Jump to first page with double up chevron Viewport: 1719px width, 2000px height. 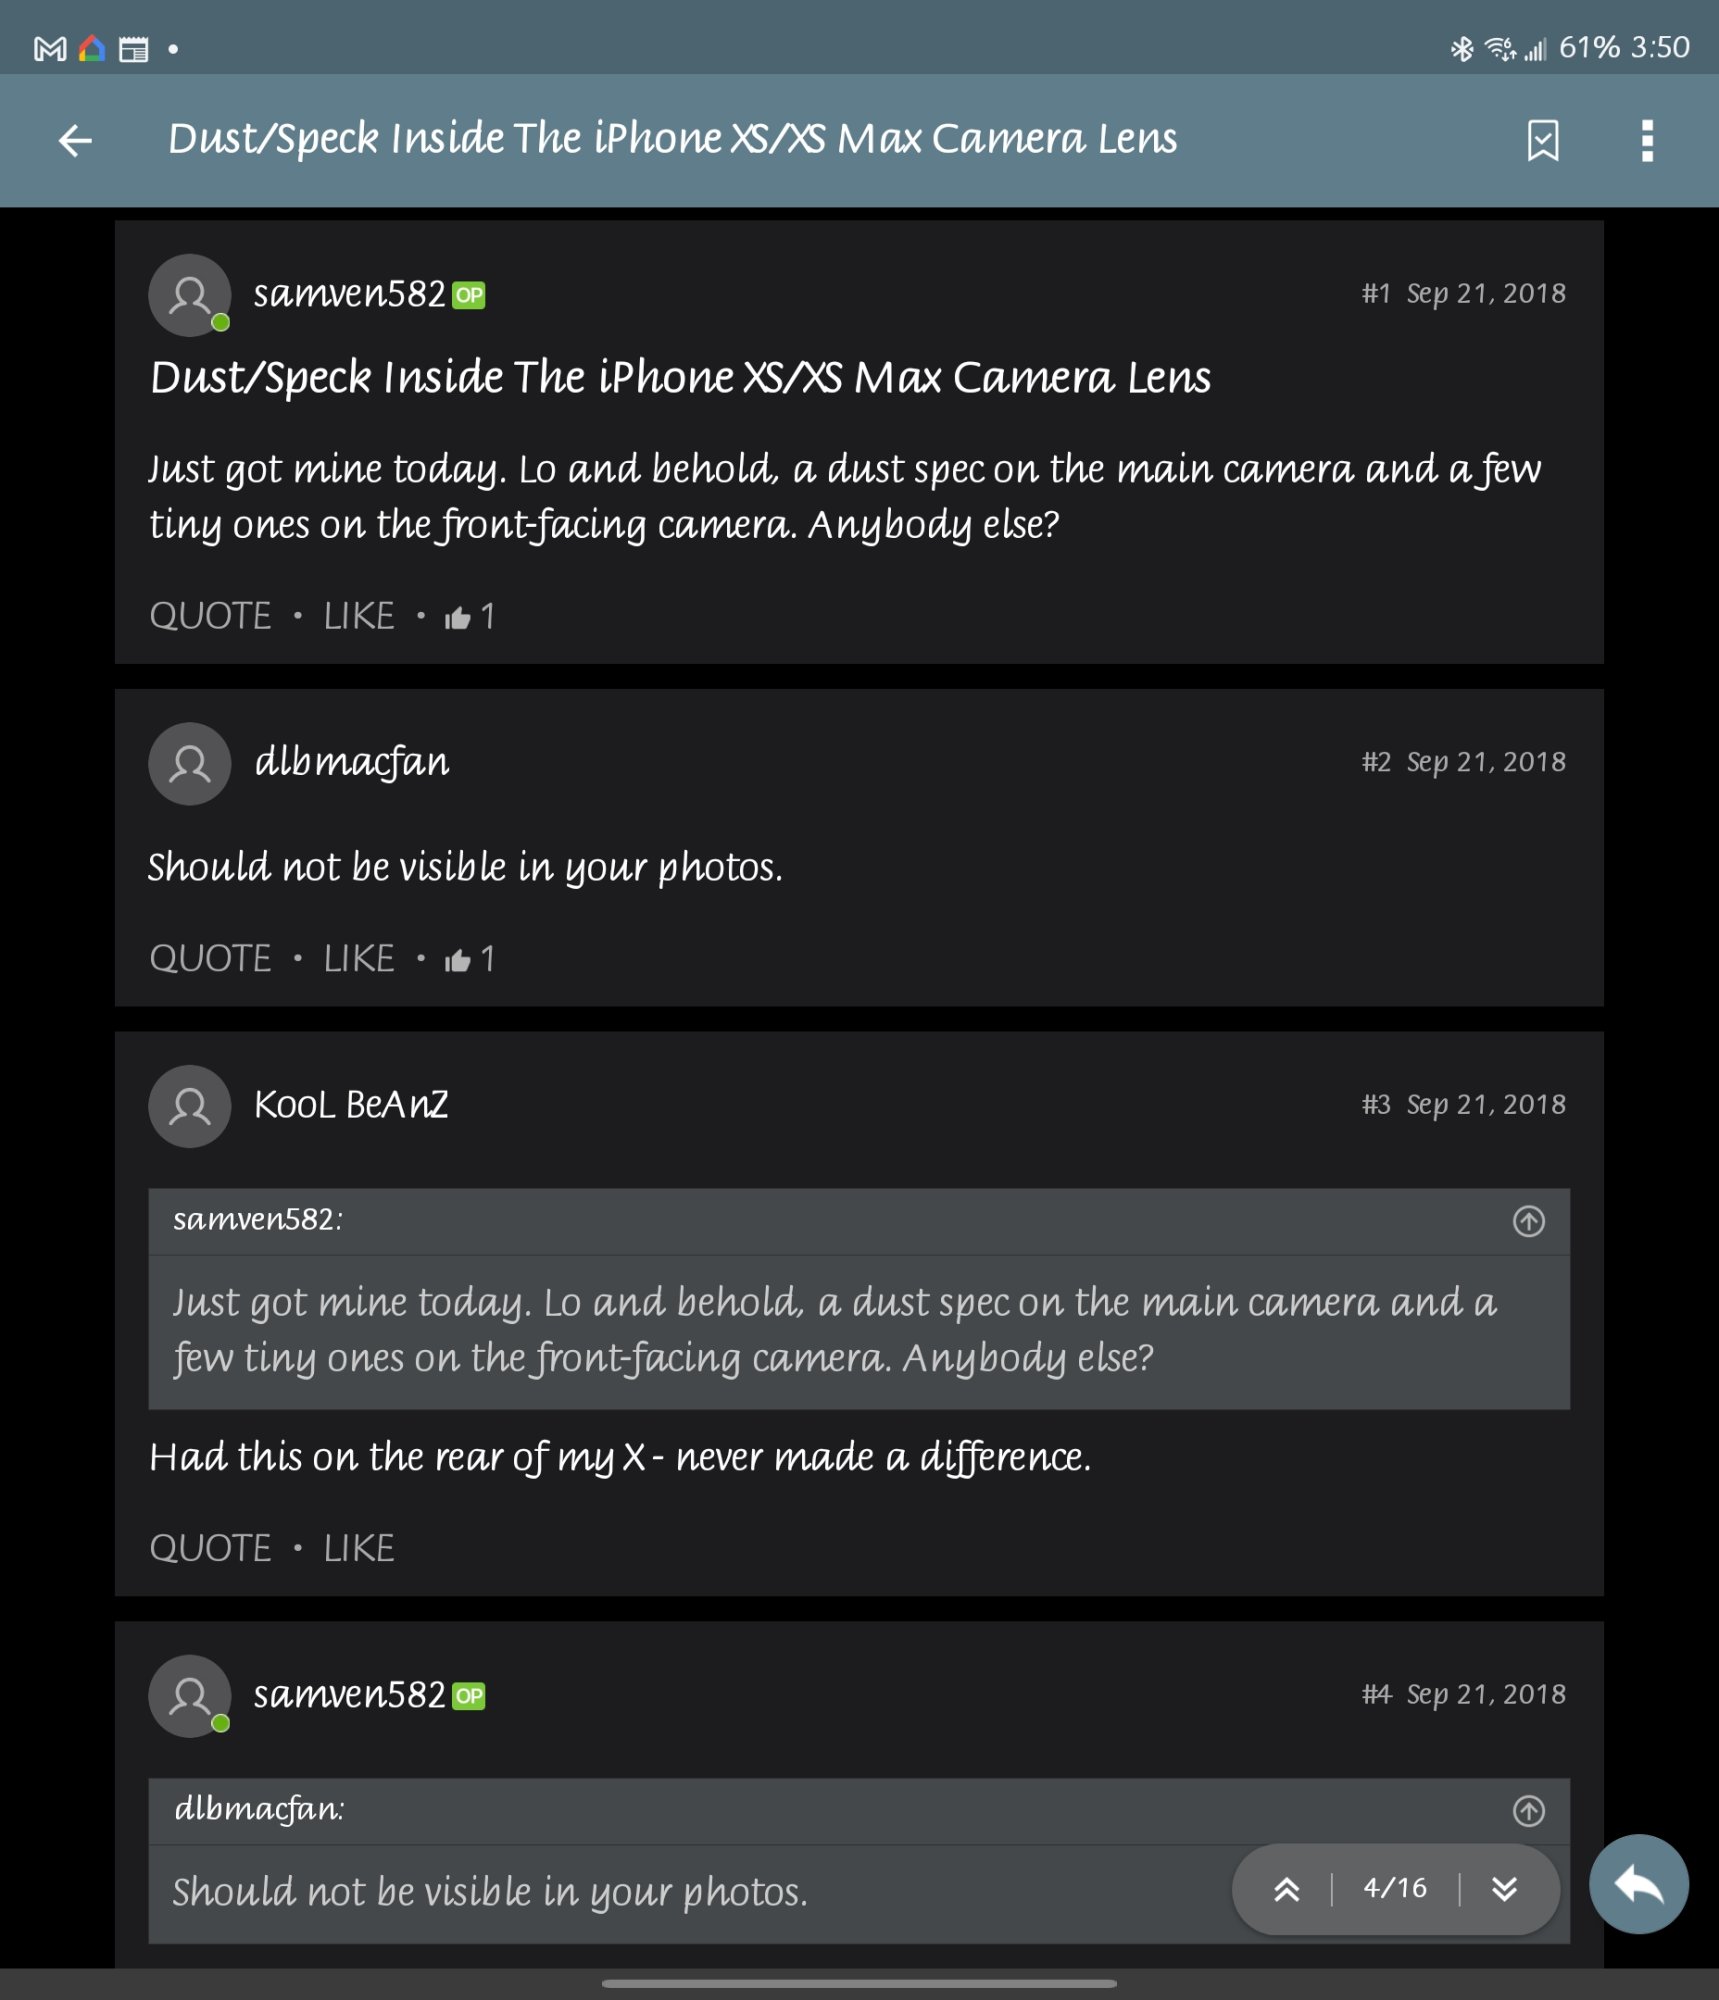pos(1287,1889)
